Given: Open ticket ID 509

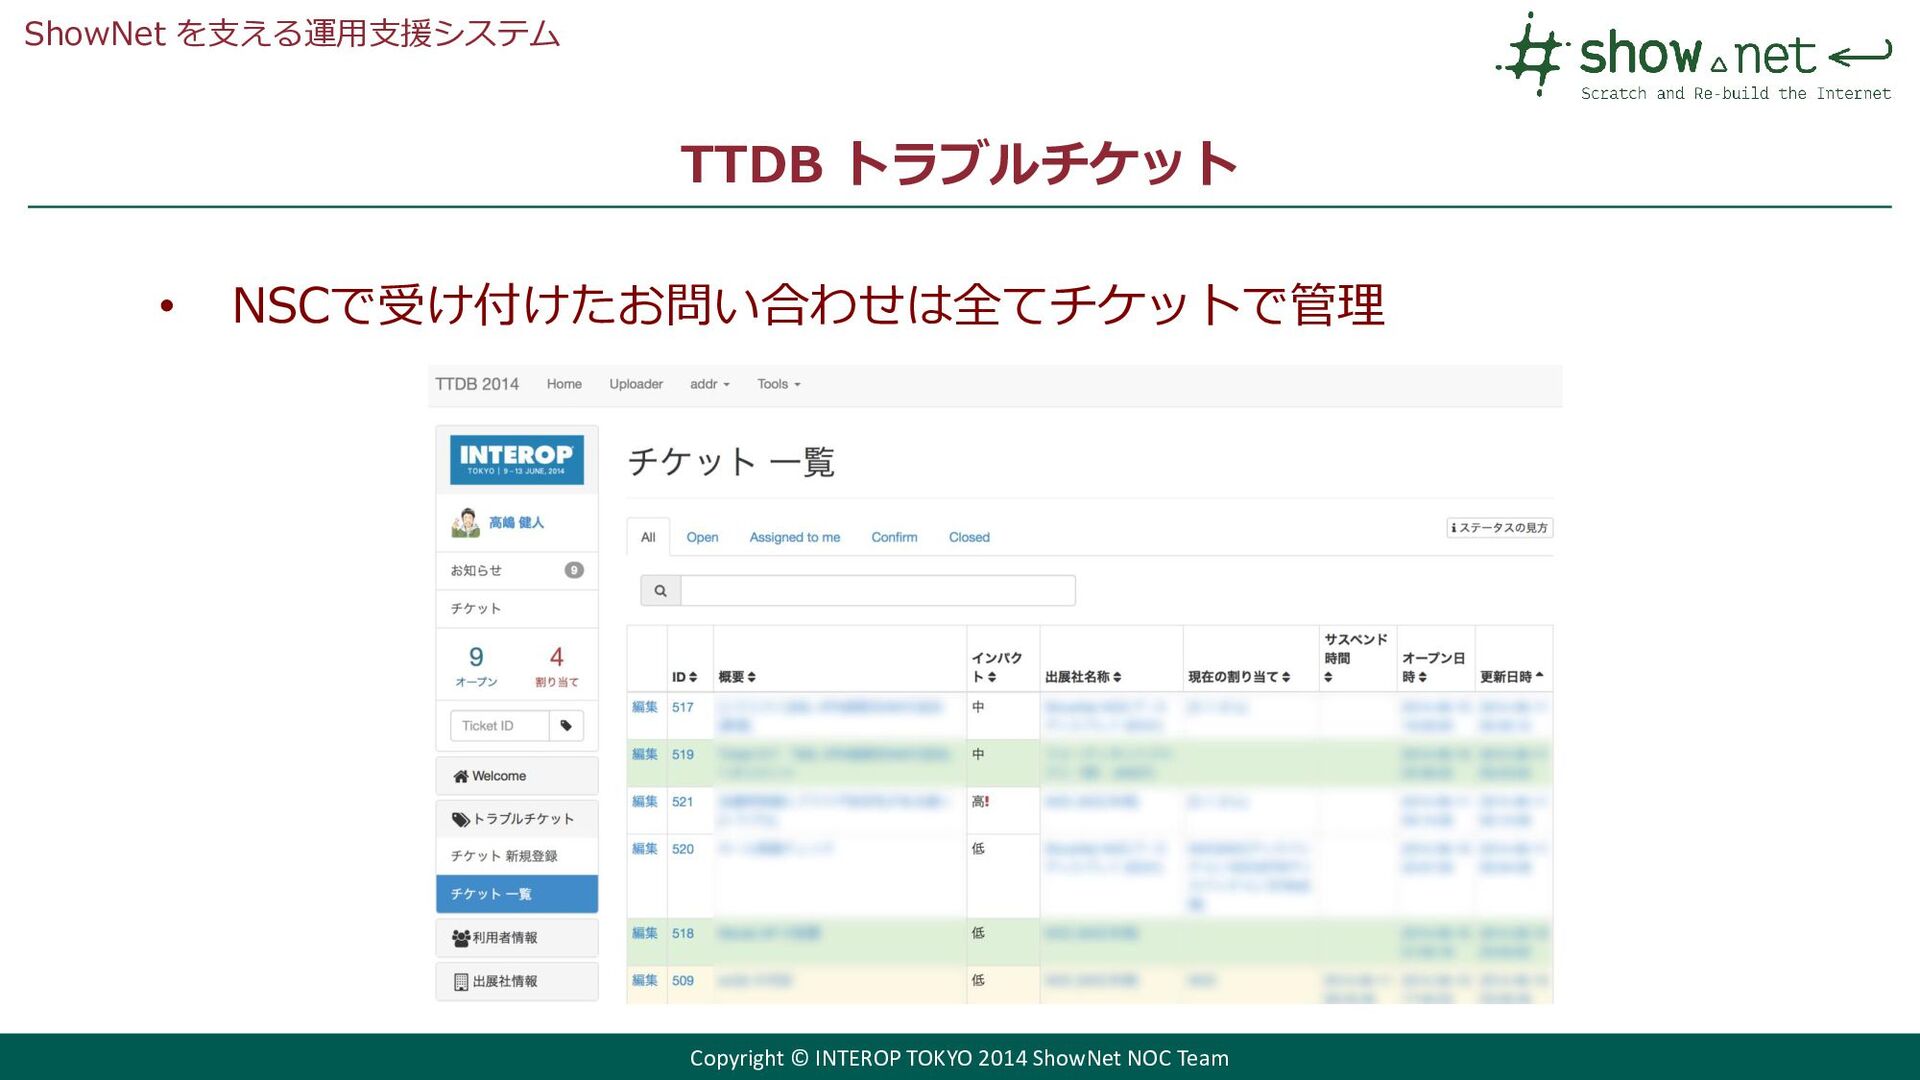Looking at the screenshot, I should click(683, 980).
